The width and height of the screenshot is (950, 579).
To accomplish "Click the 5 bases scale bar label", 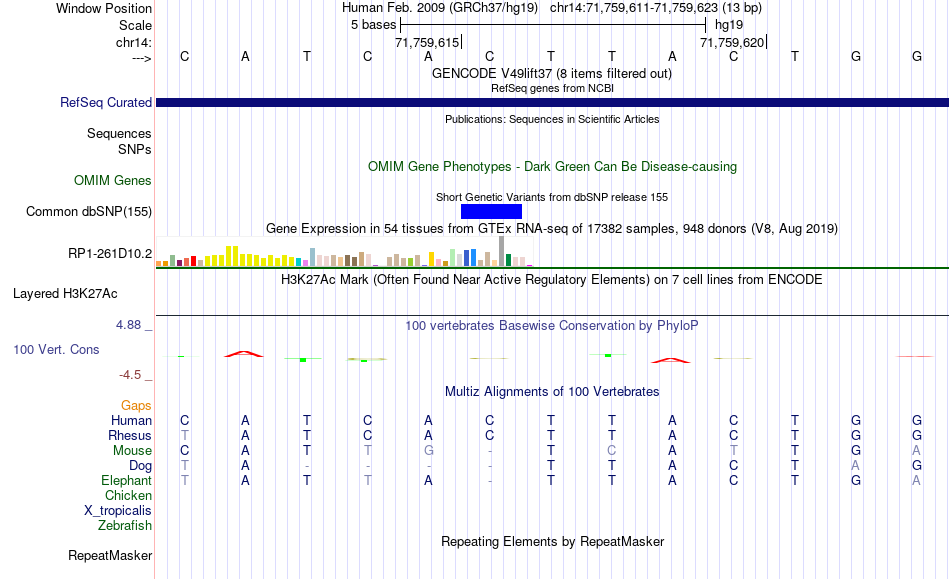I will click(373, 25).
